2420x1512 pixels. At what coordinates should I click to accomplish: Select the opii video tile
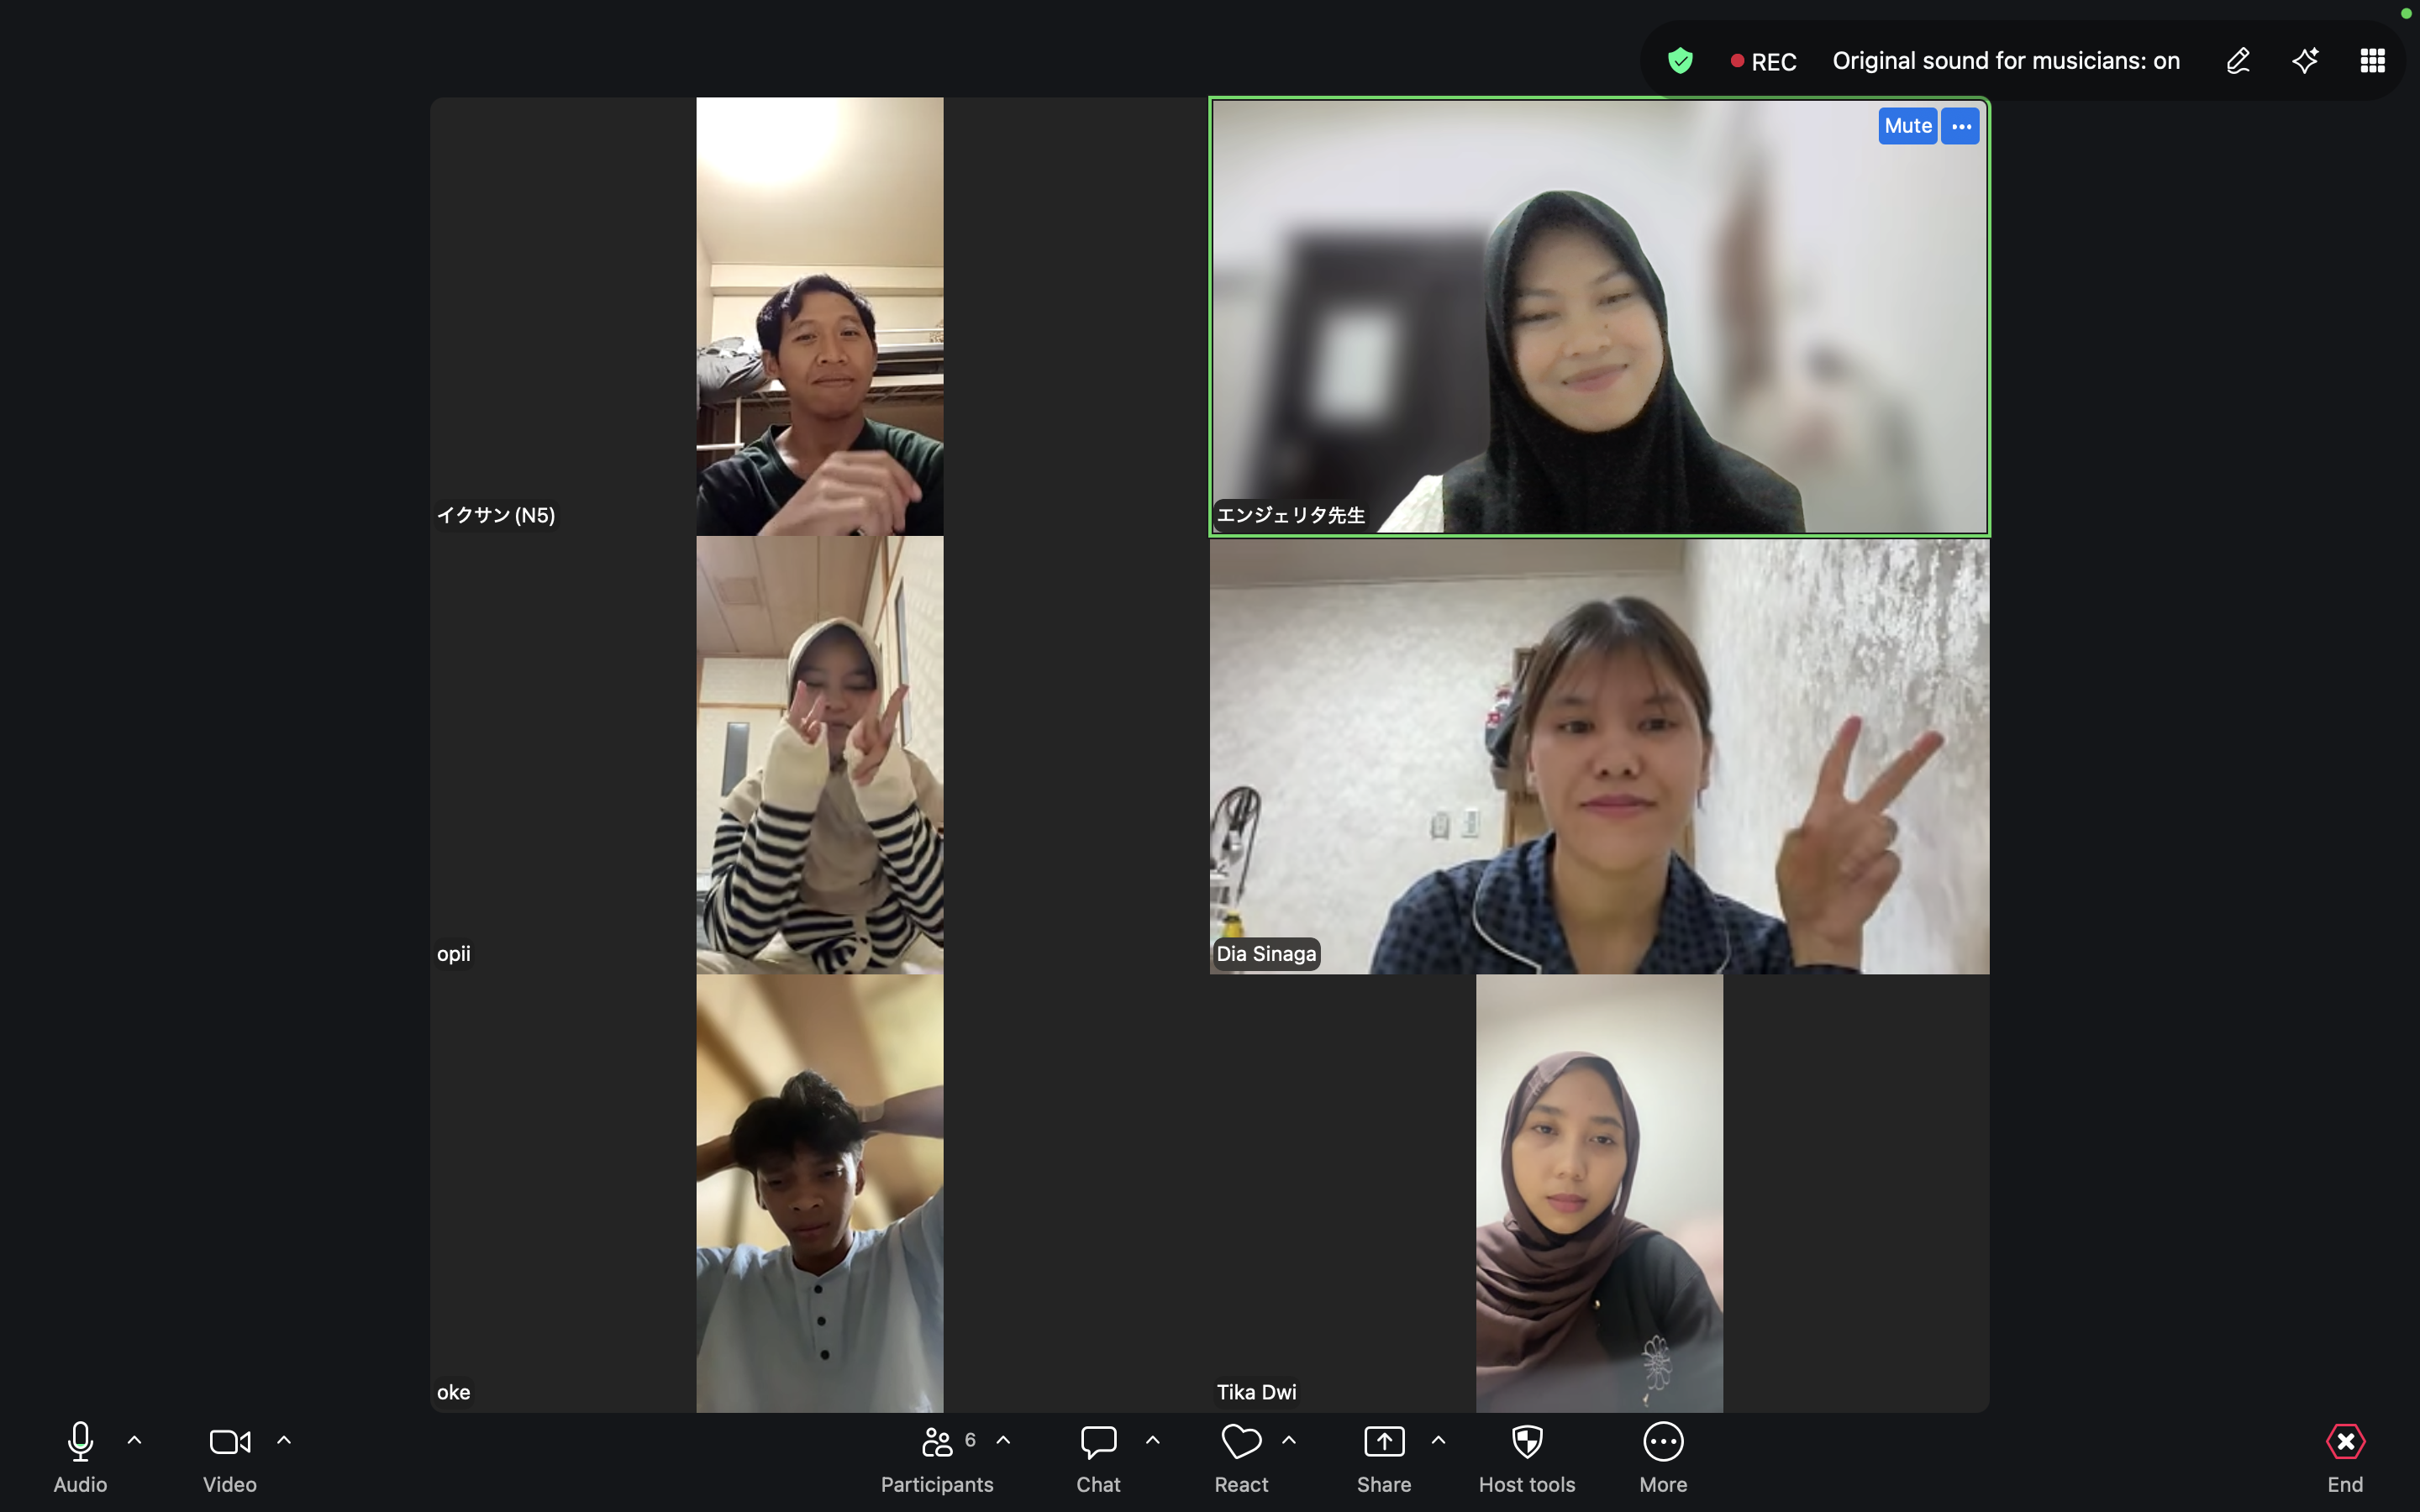[819, 755]
